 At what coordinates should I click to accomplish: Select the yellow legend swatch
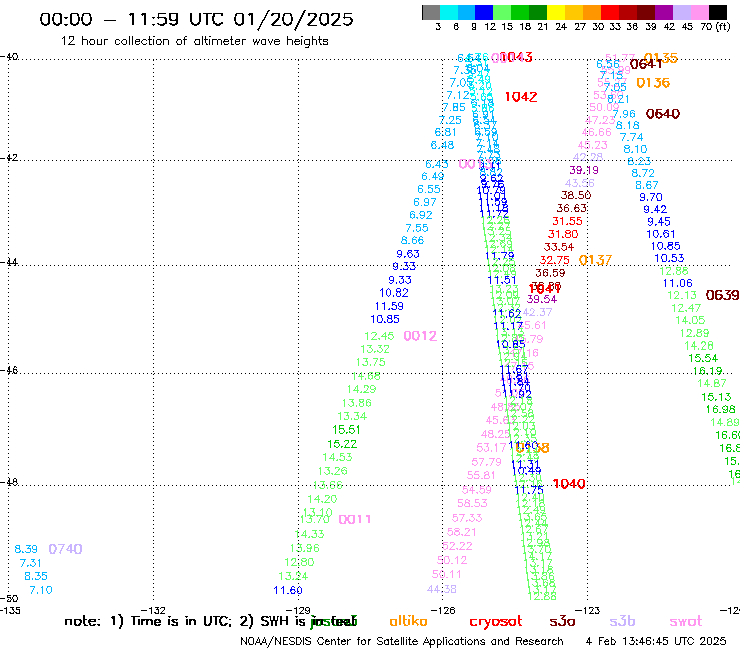pyautogui.click(x=556, y=13)
